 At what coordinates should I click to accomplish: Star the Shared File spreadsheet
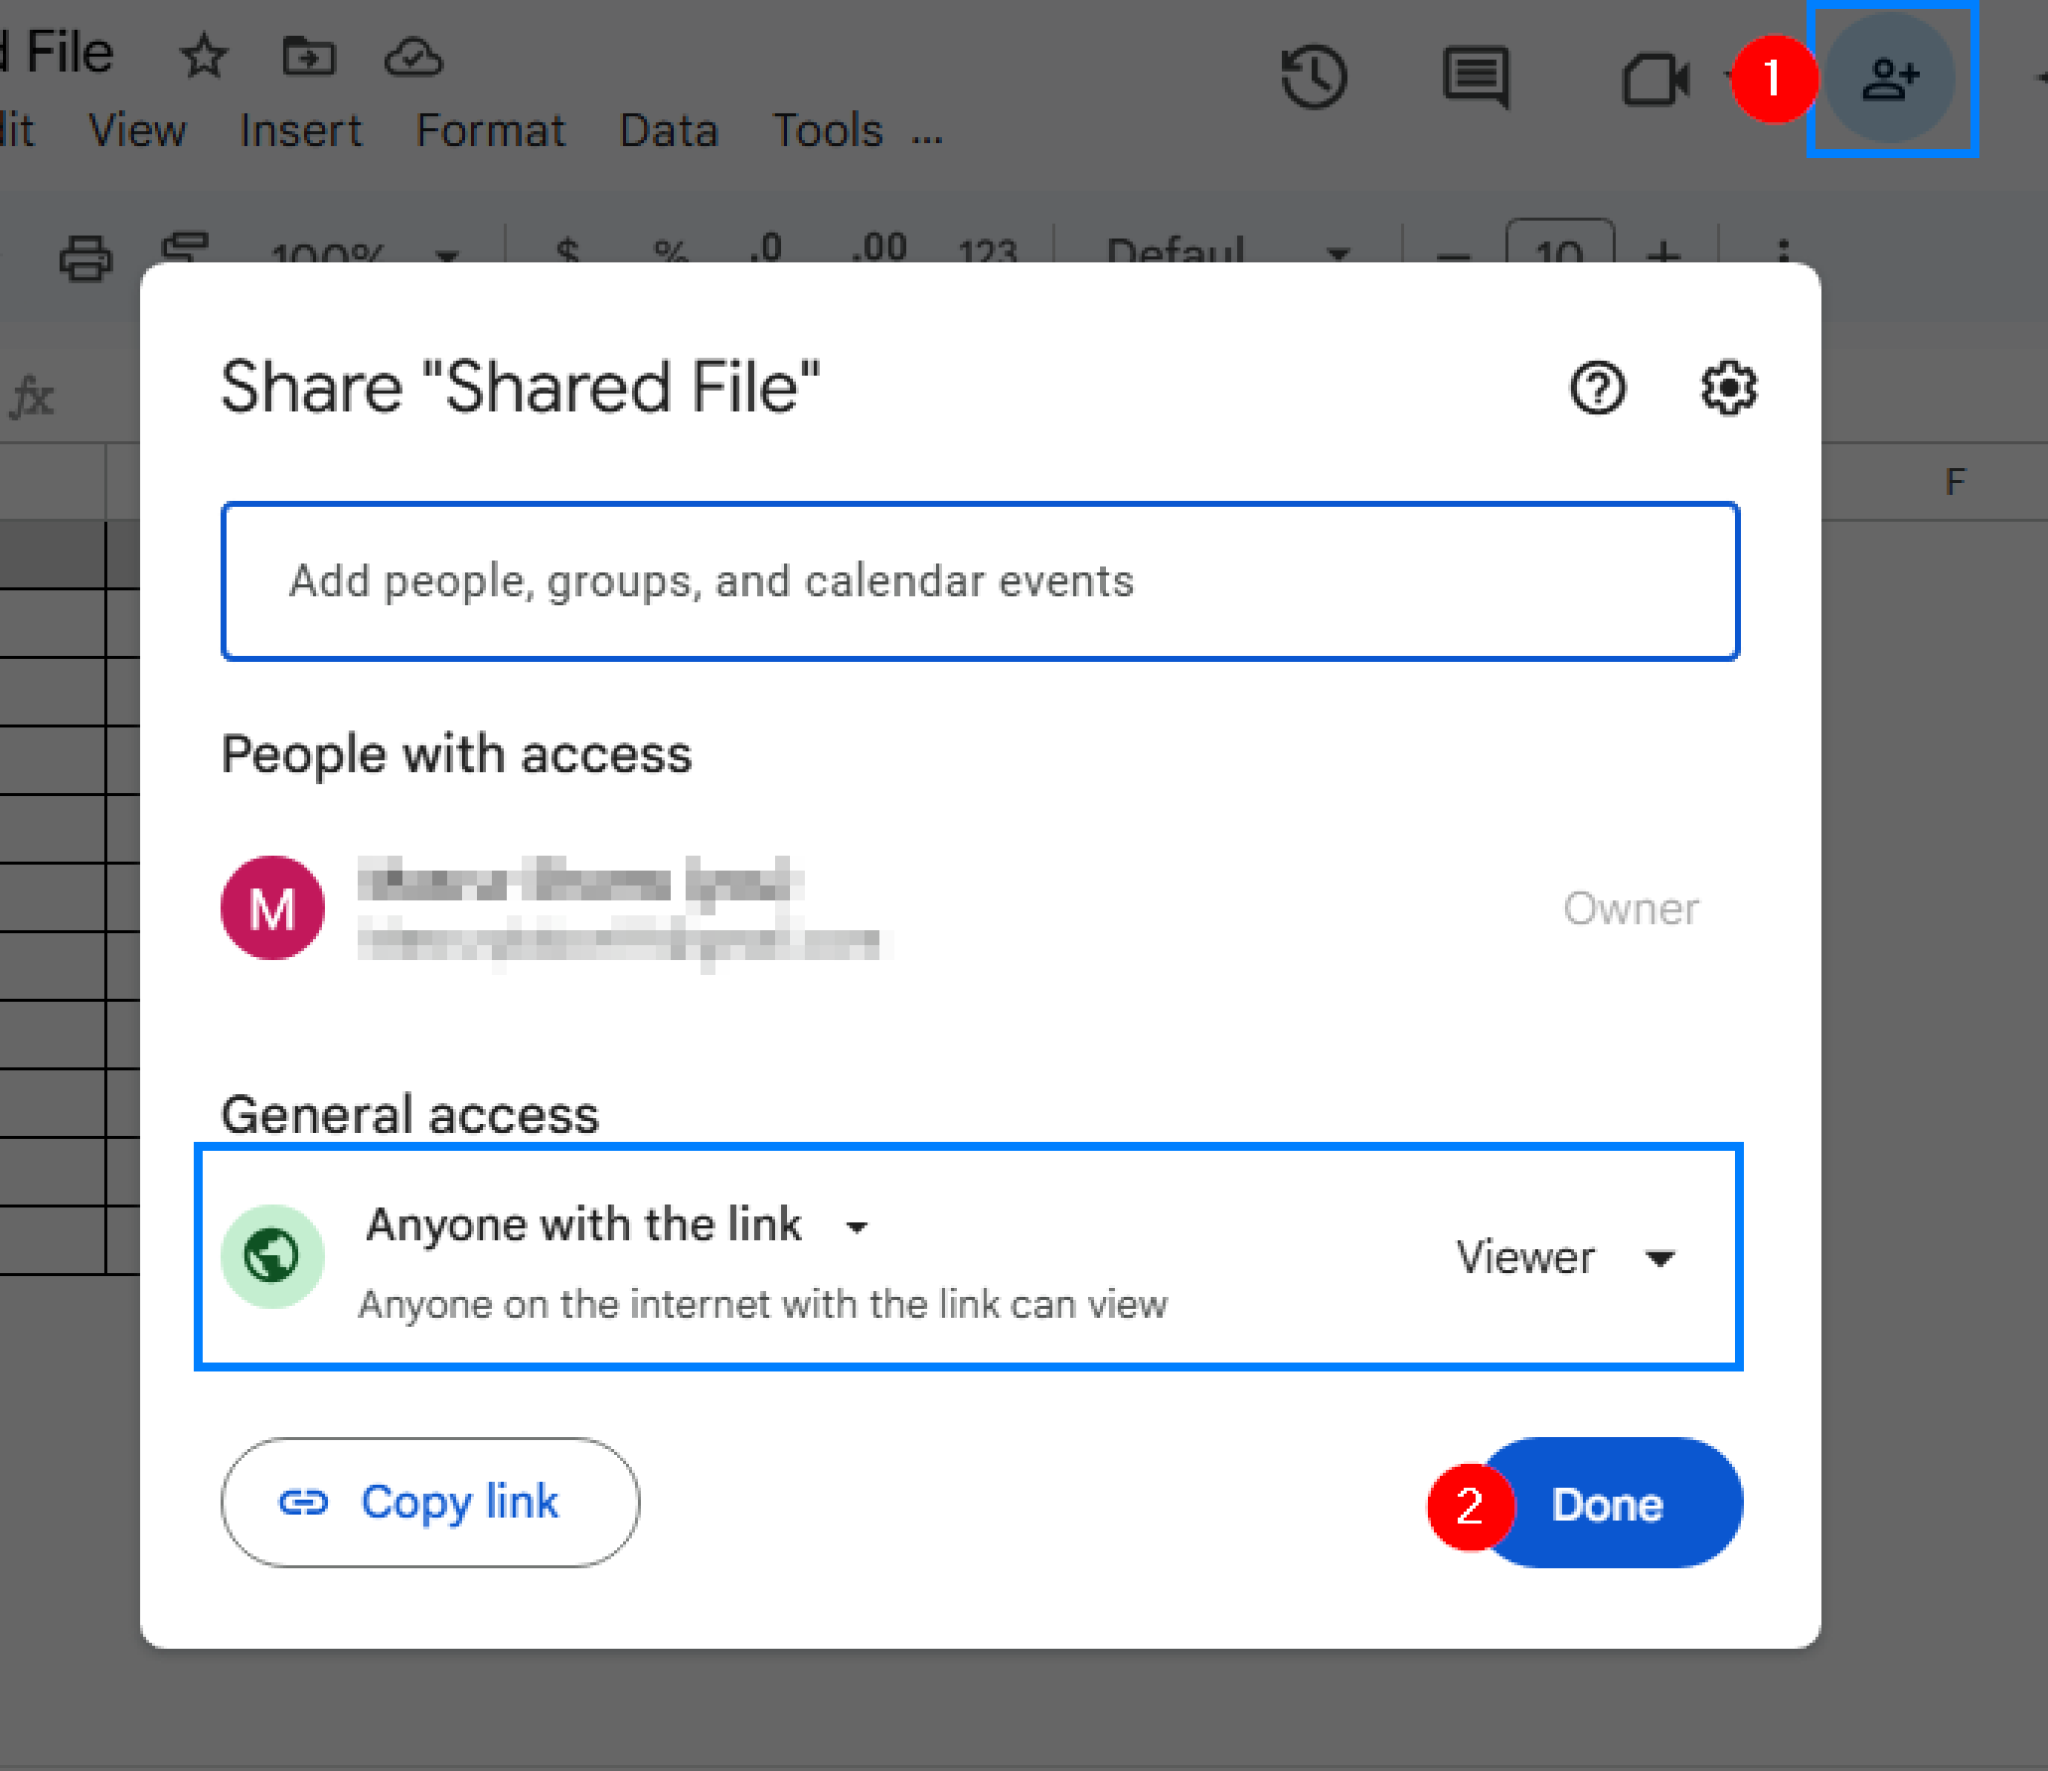pos(204,57)
